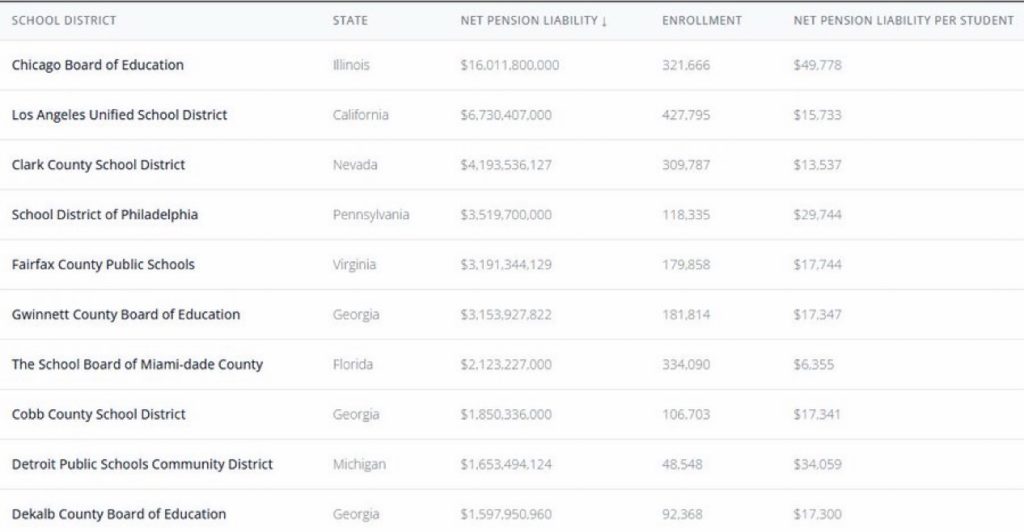Click the Illinois state cell
Screen dimensions: 1024x532
pos(351,65)
